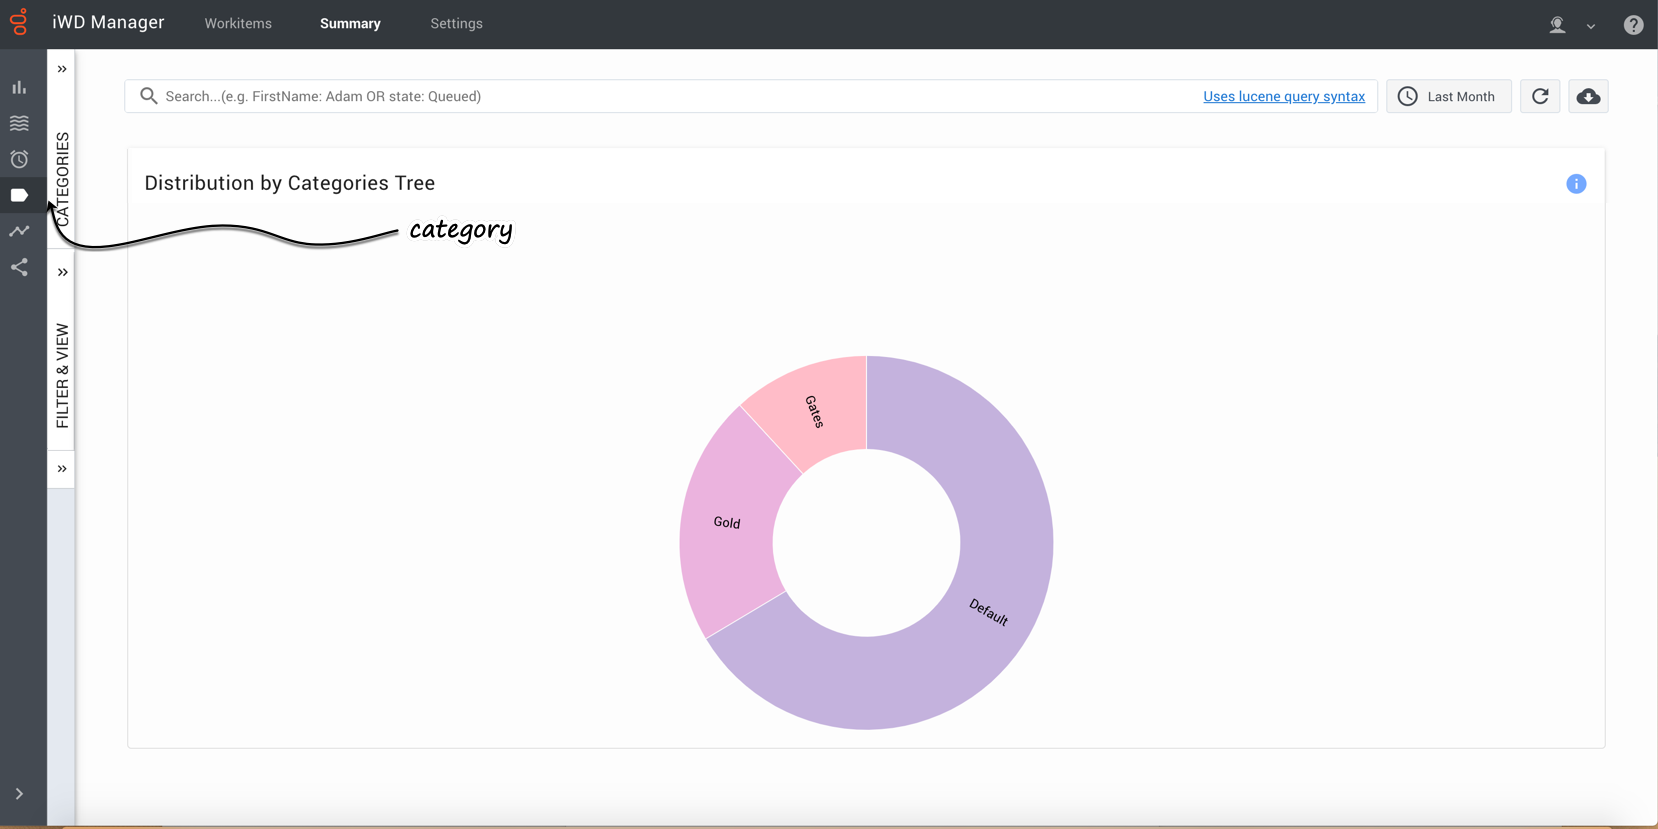Switch to the Workitems tab
This screenshot has width=1658, height=829.
point(238,24)
